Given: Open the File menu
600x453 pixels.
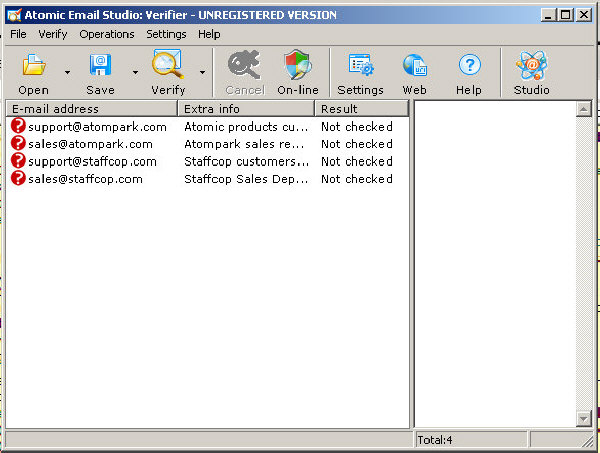Looking at the screenshot, I should (18, 34).
